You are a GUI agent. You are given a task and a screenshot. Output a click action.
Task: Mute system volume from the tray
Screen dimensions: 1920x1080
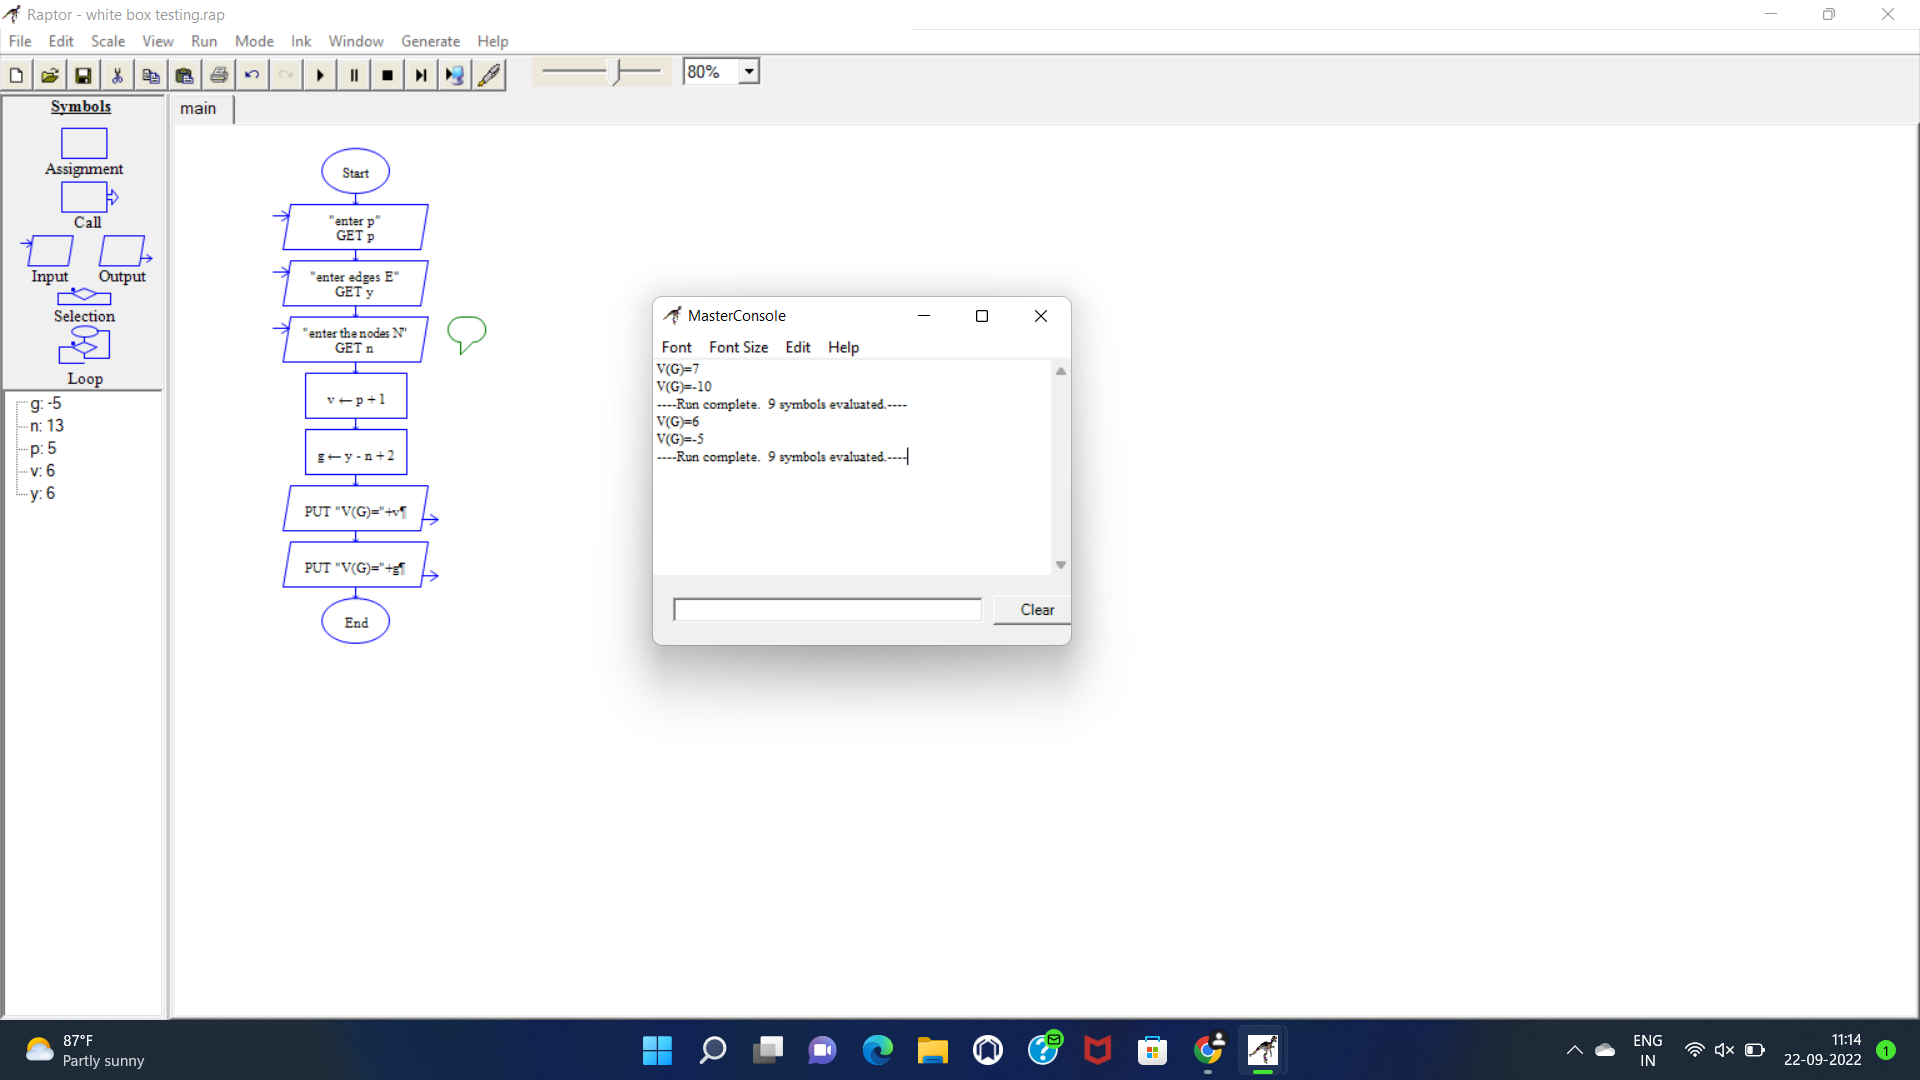pyautogui.click(x=1724, y=1050)
